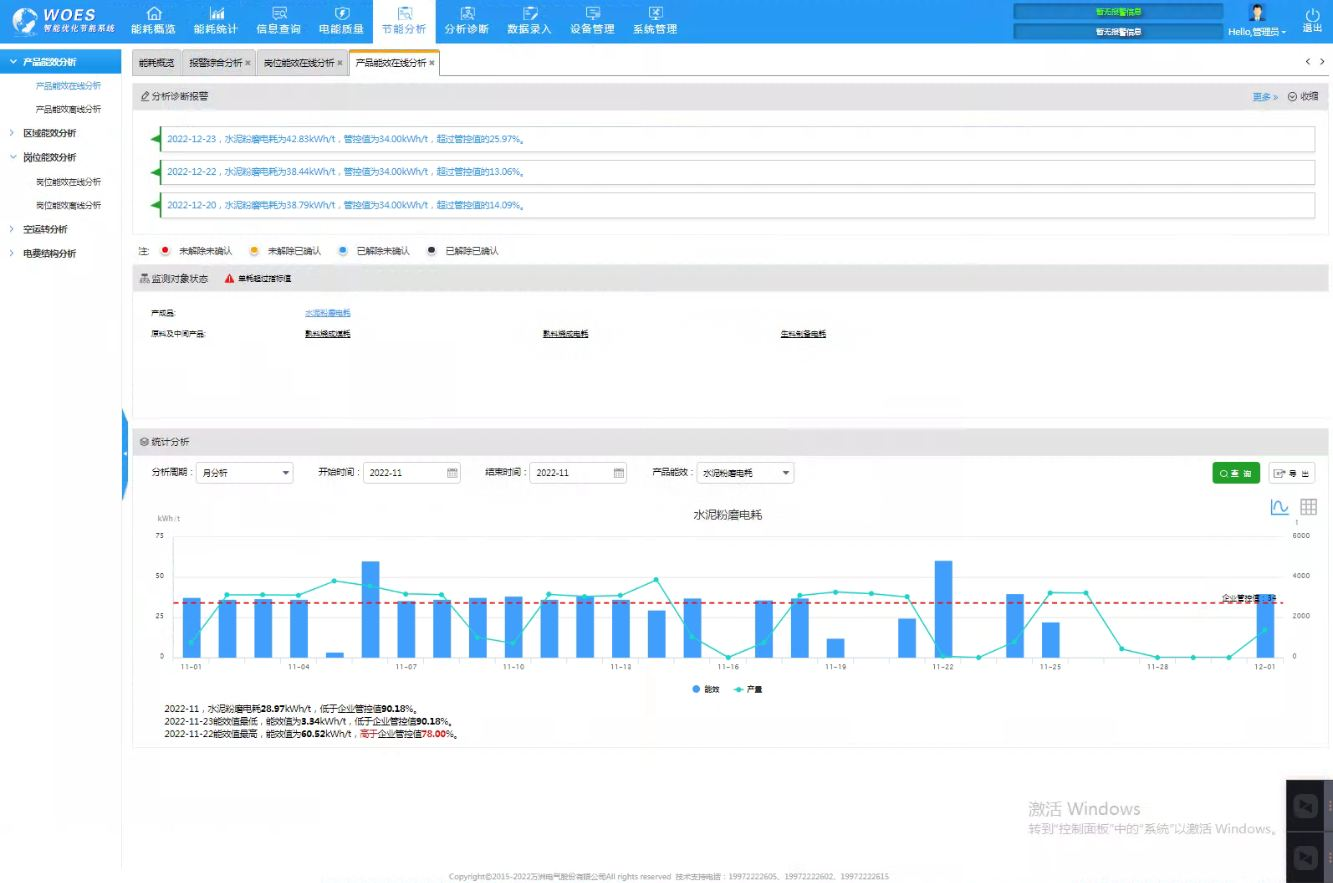Click the green 查询 button
This screenshot has height=883, width=1333.
tap(1236, 473)
